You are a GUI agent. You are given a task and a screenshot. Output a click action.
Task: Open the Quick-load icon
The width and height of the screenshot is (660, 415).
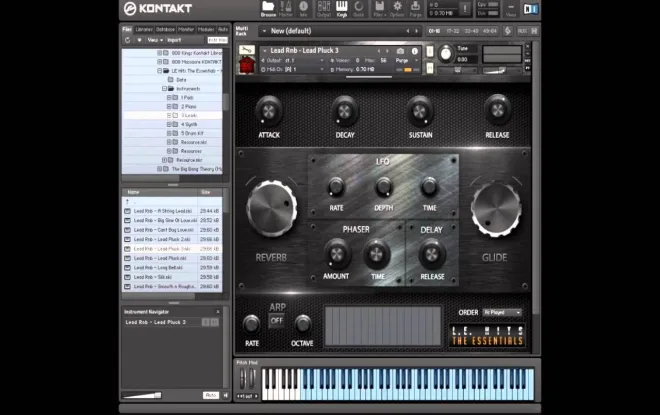(359, 9)
